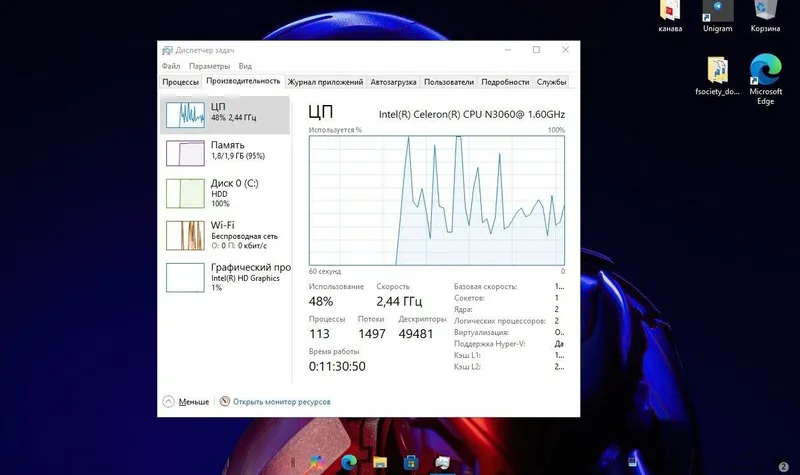Open the Вид menu

tap(245, 66)
